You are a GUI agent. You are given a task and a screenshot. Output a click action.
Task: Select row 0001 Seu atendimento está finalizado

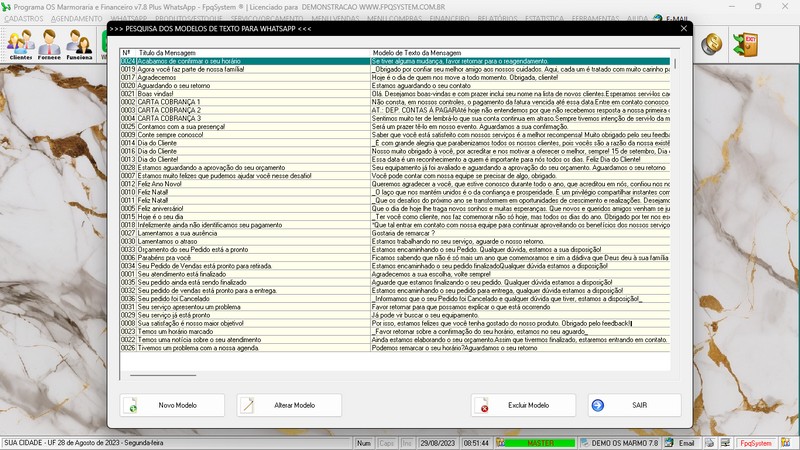[395, 274]
